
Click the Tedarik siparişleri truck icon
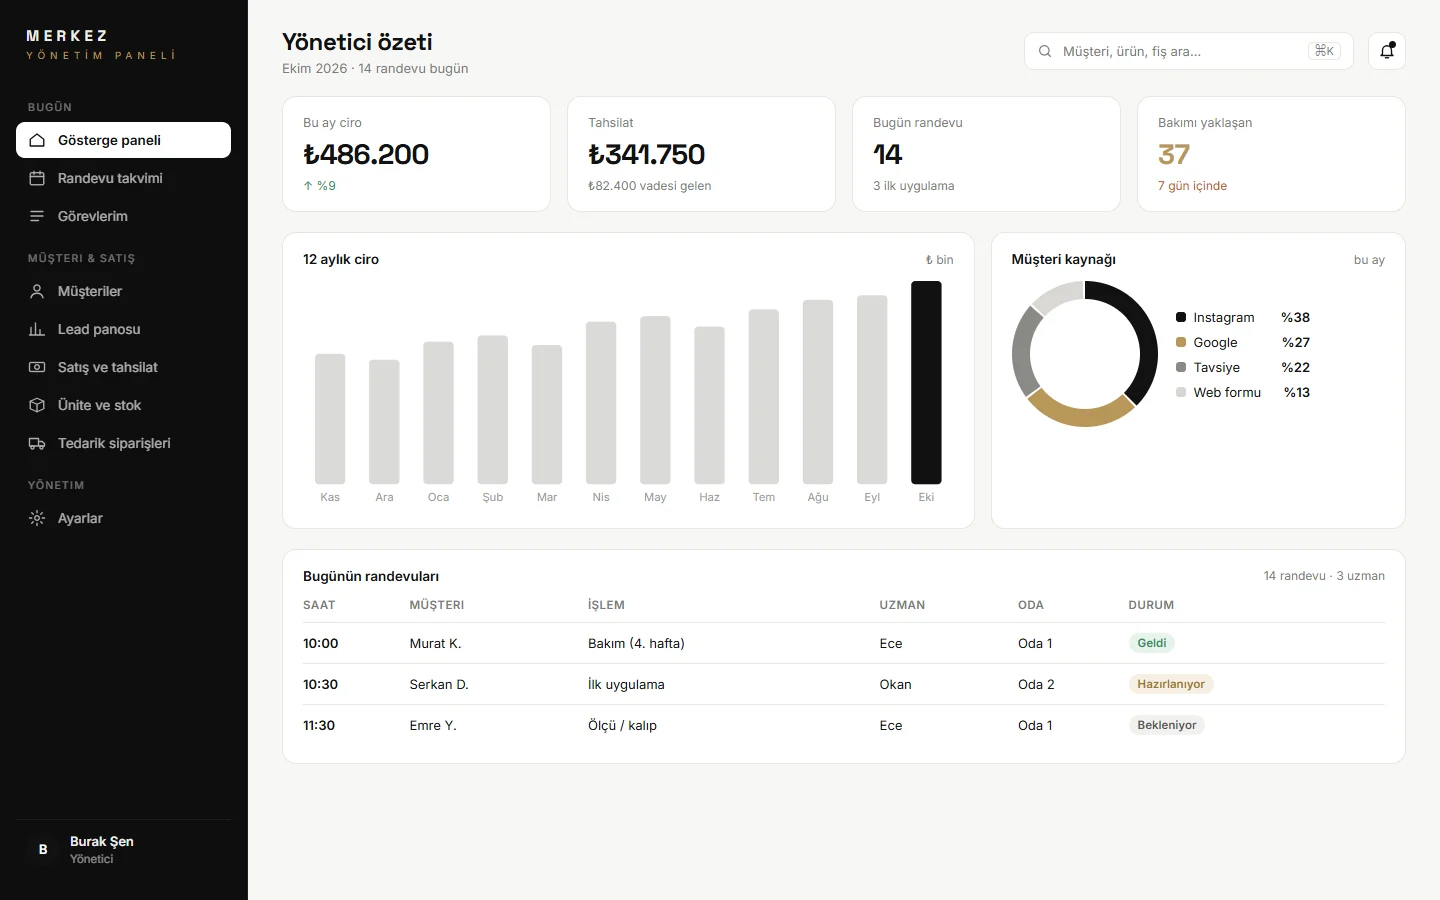(37, 443)
